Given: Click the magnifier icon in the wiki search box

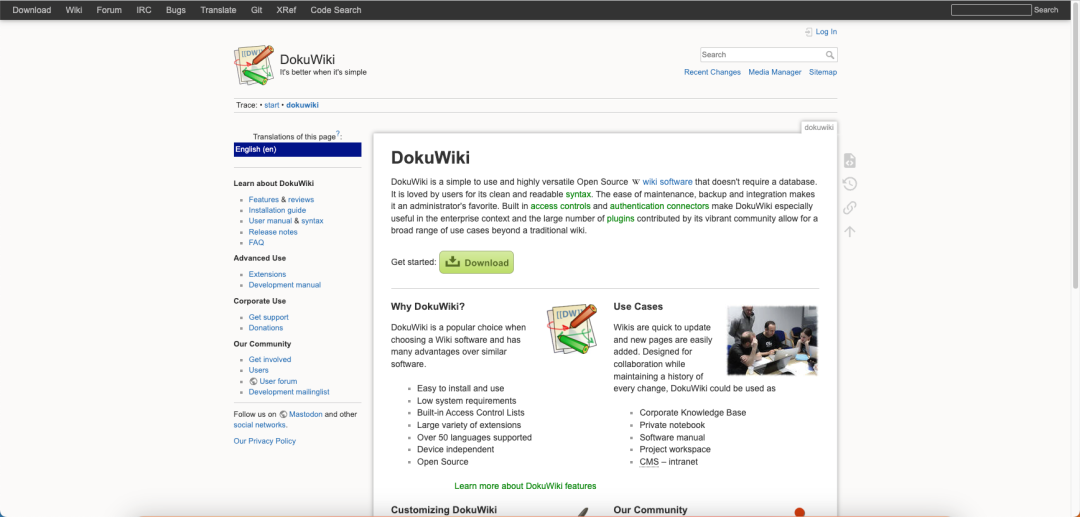Looking at the screenshot, I should coord(831,55).
